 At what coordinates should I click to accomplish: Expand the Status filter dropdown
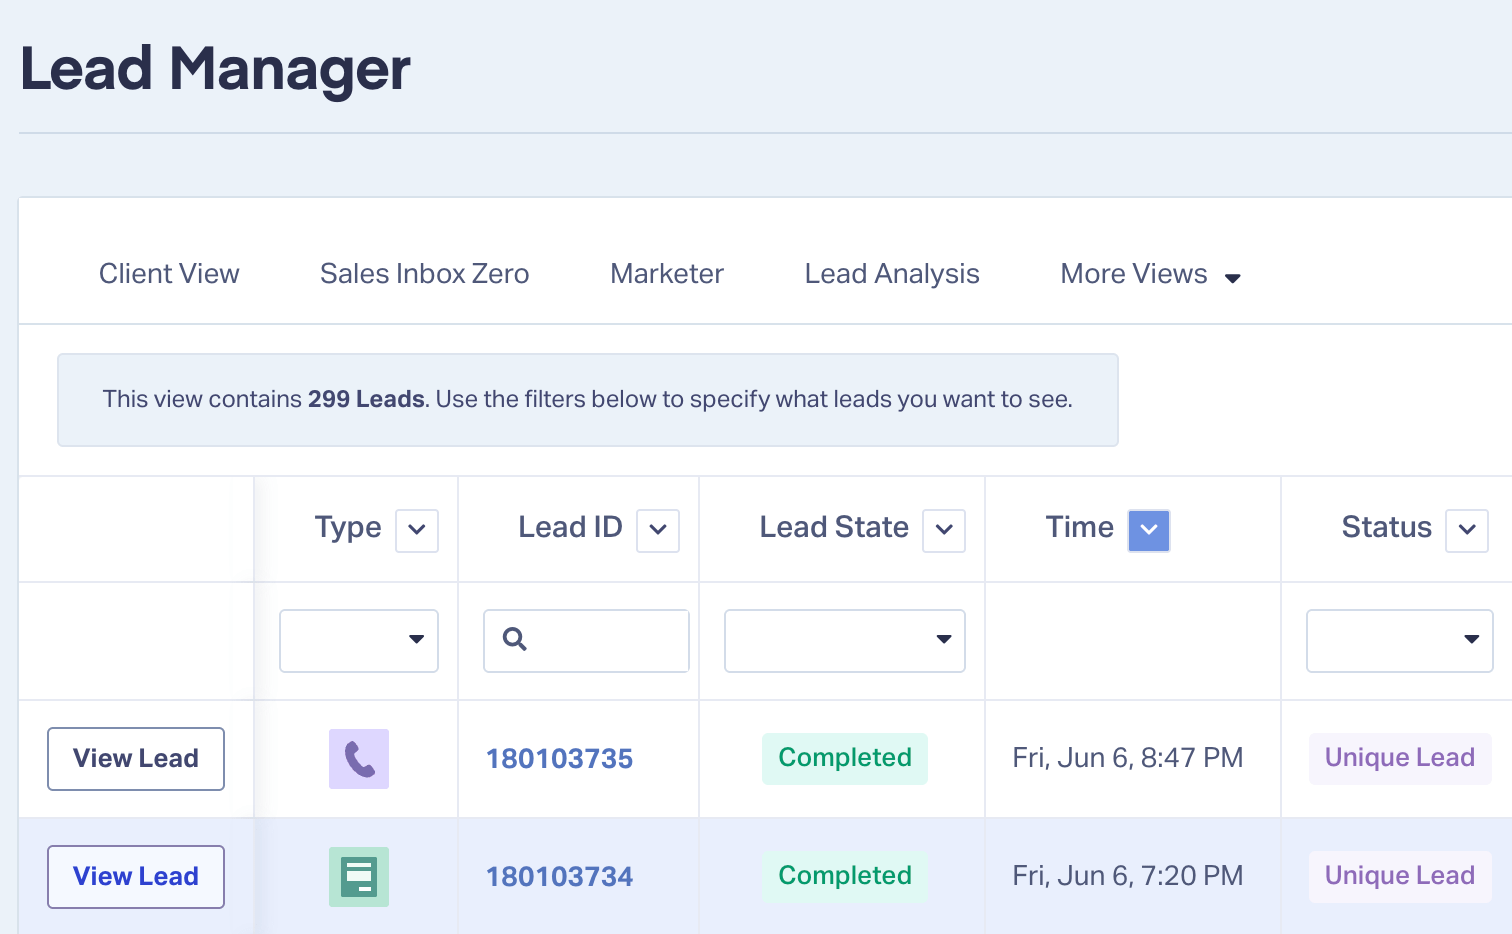(1400, 641)
